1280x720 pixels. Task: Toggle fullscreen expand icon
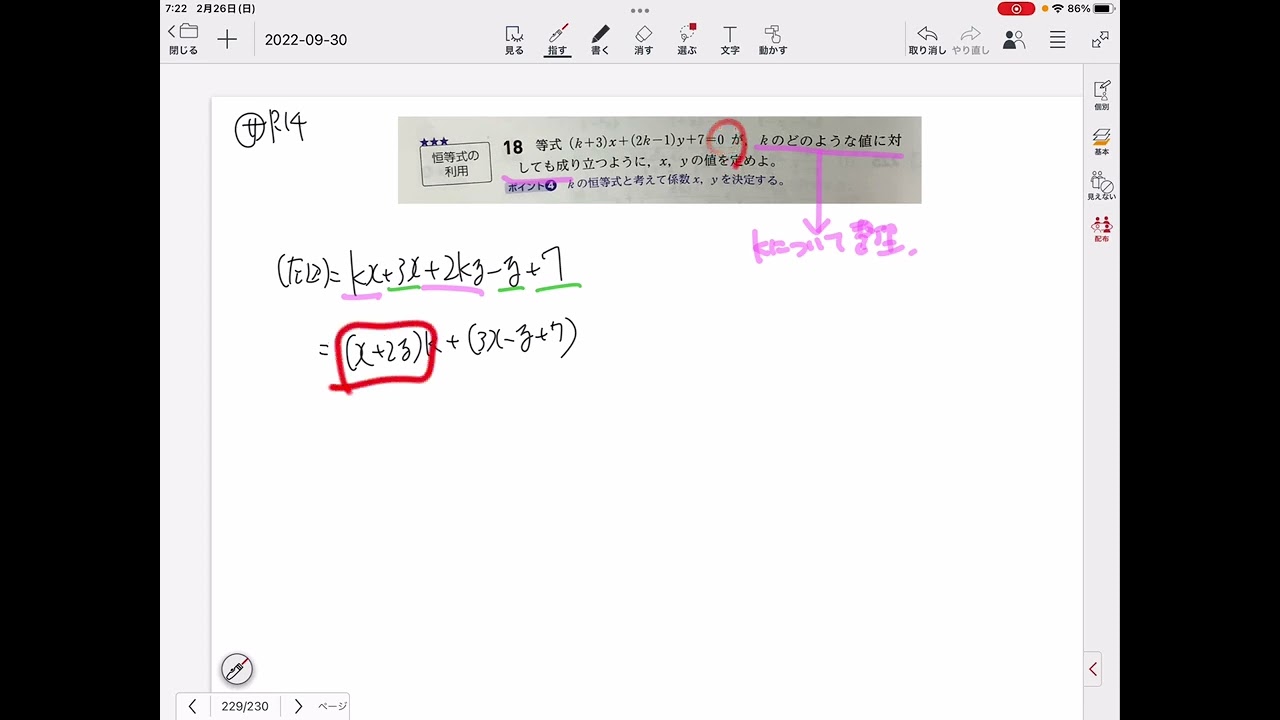tap(1100, 40)
